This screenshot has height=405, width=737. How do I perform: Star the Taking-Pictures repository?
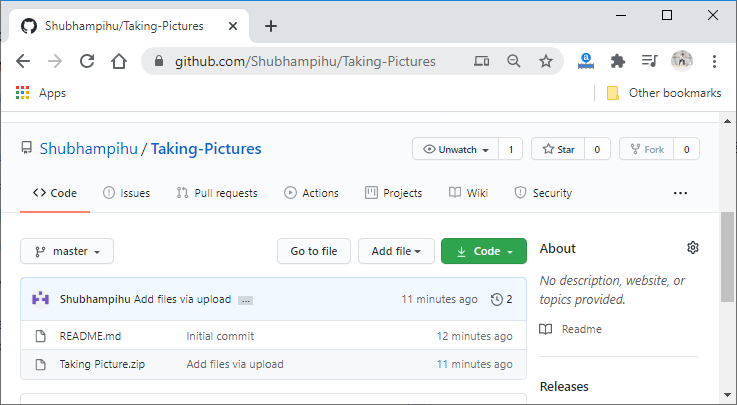558,149
